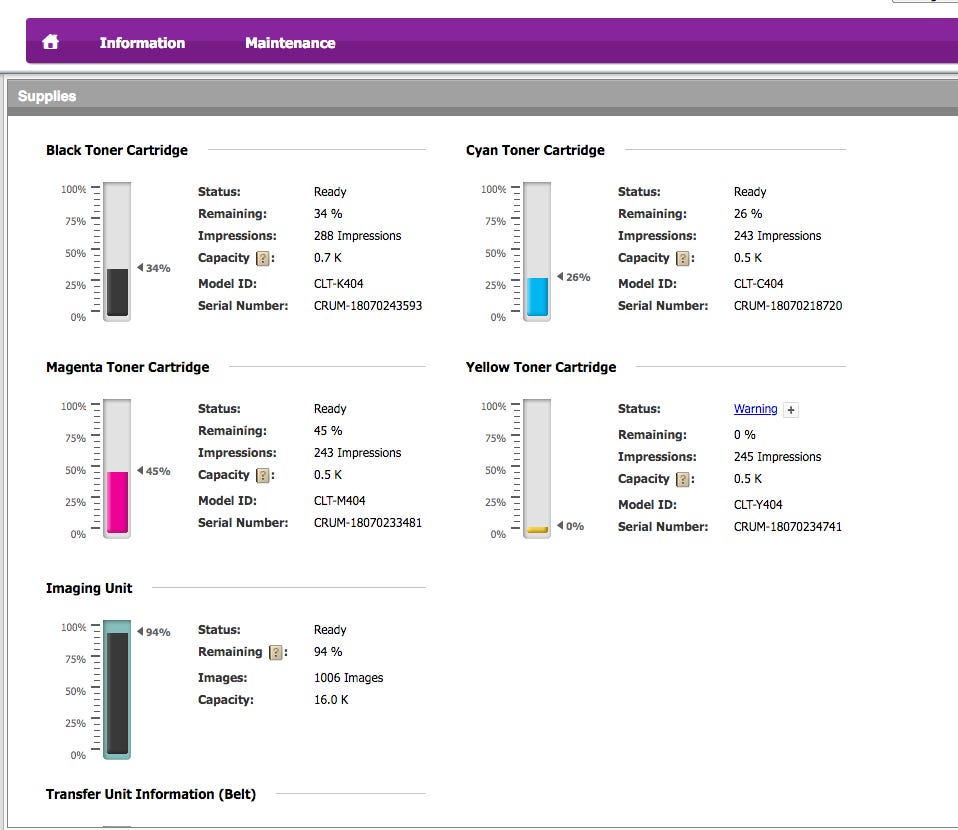Screen dimensions: 958x830
Task: Click help icon beside cyan toner Capacity
Action: pos(683,259)
